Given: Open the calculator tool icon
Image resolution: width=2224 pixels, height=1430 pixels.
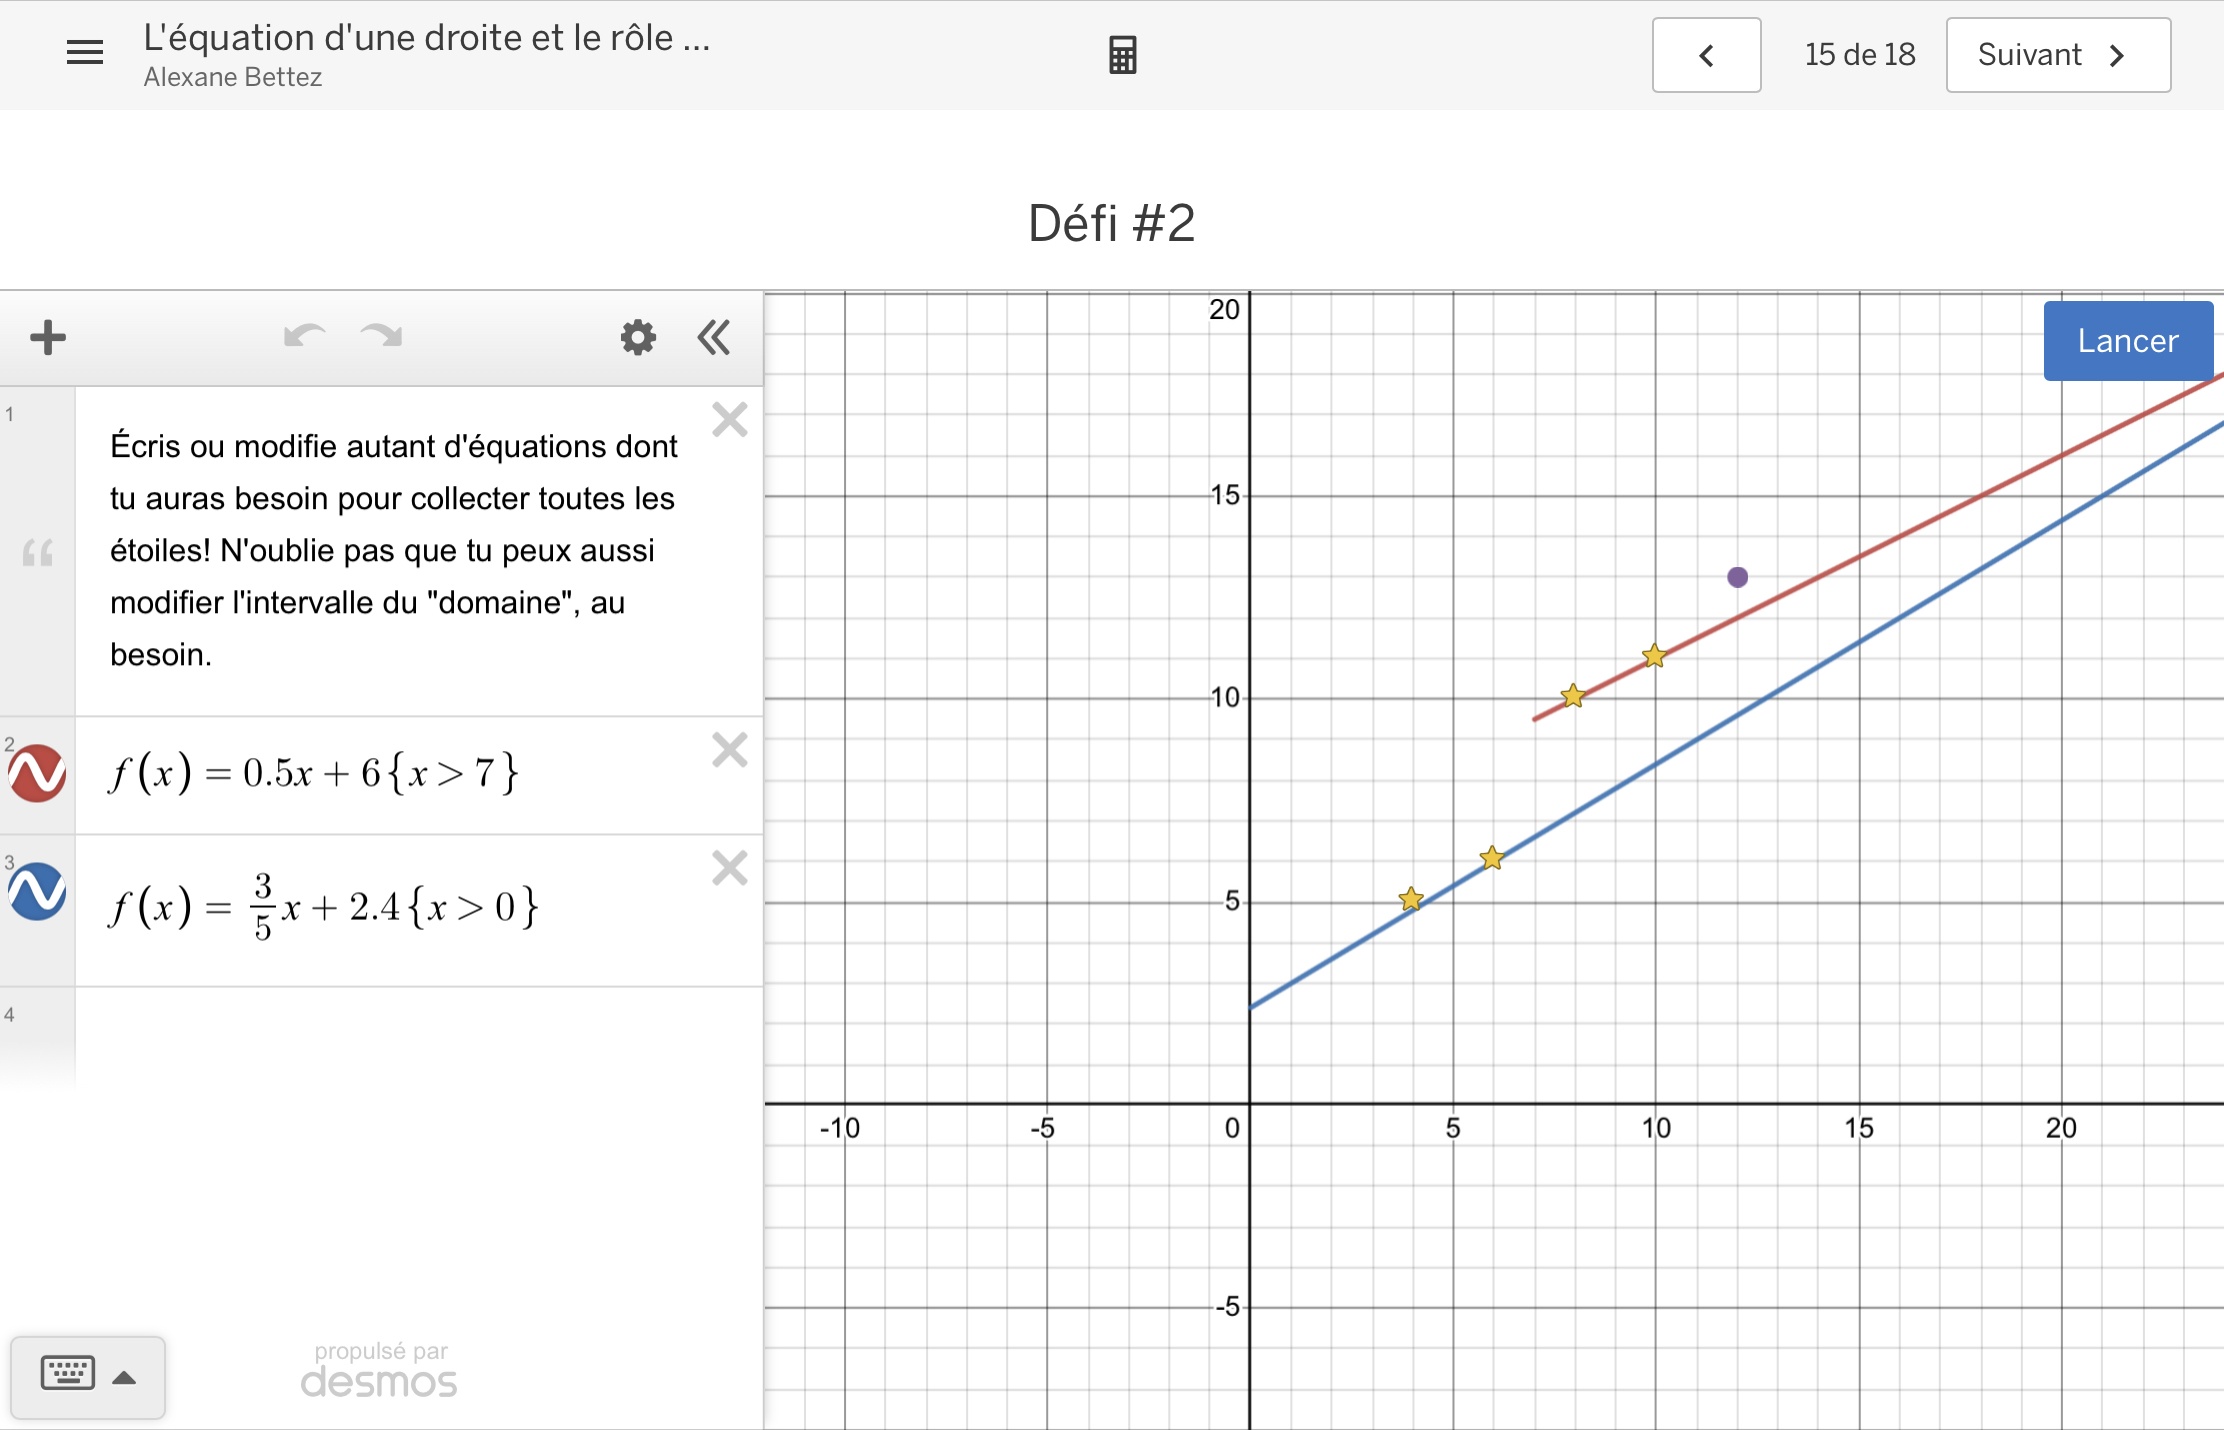Looking at the screenshot, I should tap(1122, 55).
